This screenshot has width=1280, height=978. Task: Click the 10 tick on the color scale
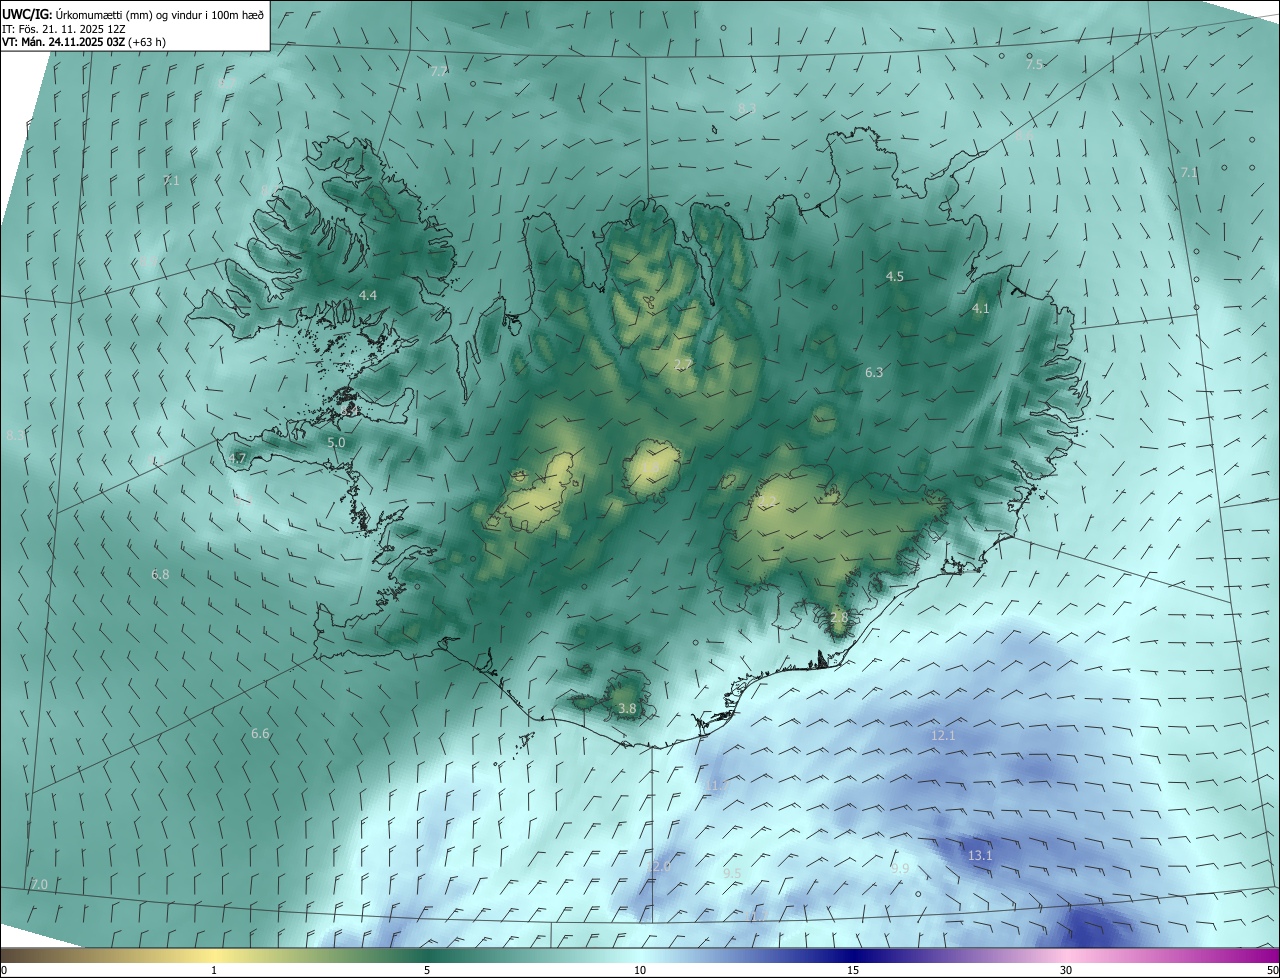pyautogui.click(x=640, y=970)
